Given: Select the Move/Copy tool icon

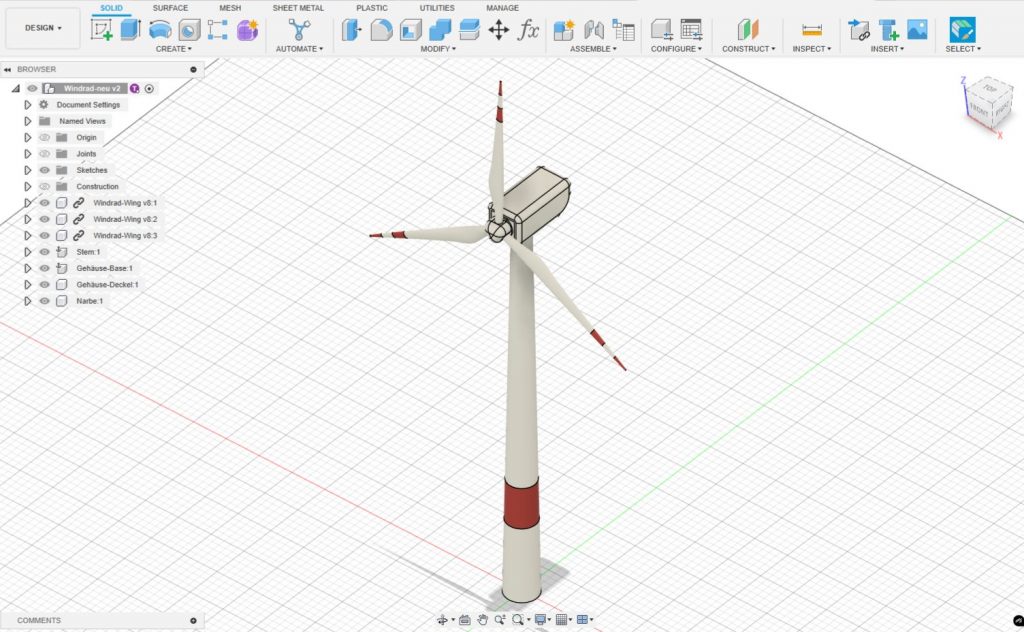Looking at the screenshot, I should 498,30.
